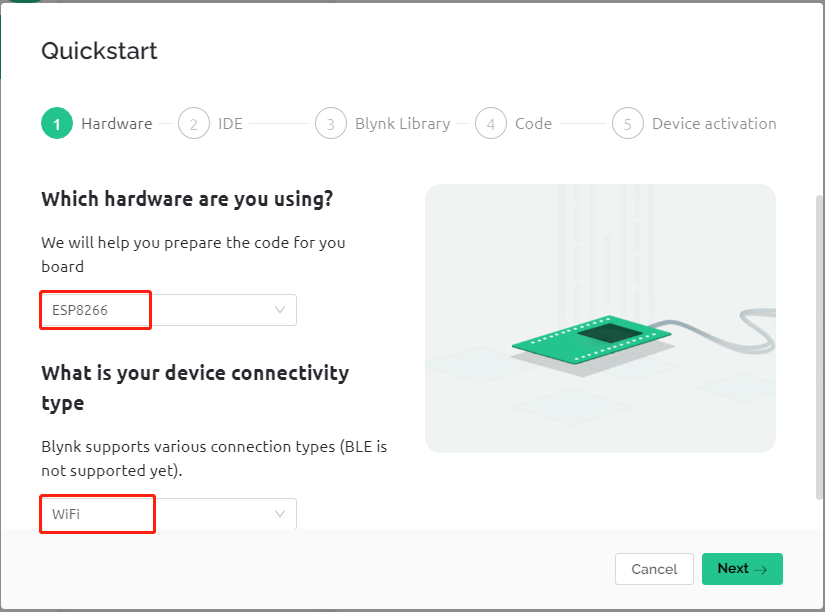Viewport: 825px width, 612px height.
Task: Select the Blynk Library step label
Action: tap(403, 124)
